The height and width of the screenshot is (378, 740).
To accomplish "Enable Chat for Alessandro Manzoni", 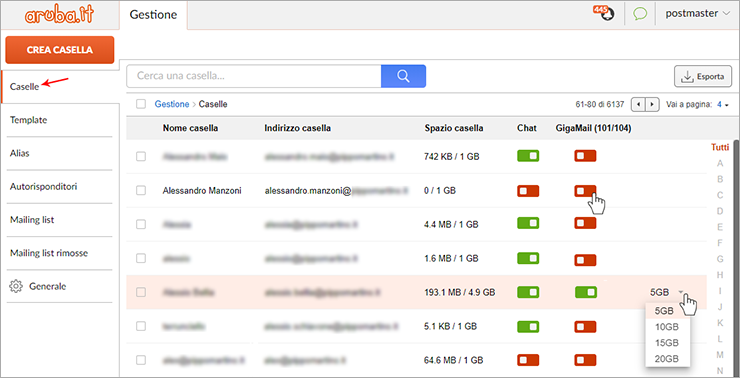I will point(528,191).
